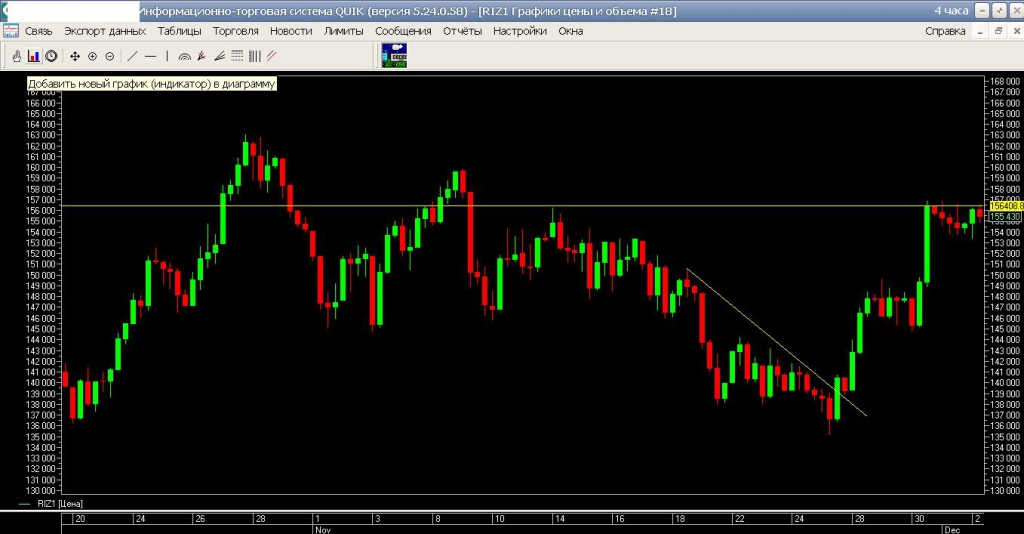Image resolution: width=1024 pixels, height=534 pixels.
Task: Click the RIZ1 [Цена] legend label
Action: [59, 503]
